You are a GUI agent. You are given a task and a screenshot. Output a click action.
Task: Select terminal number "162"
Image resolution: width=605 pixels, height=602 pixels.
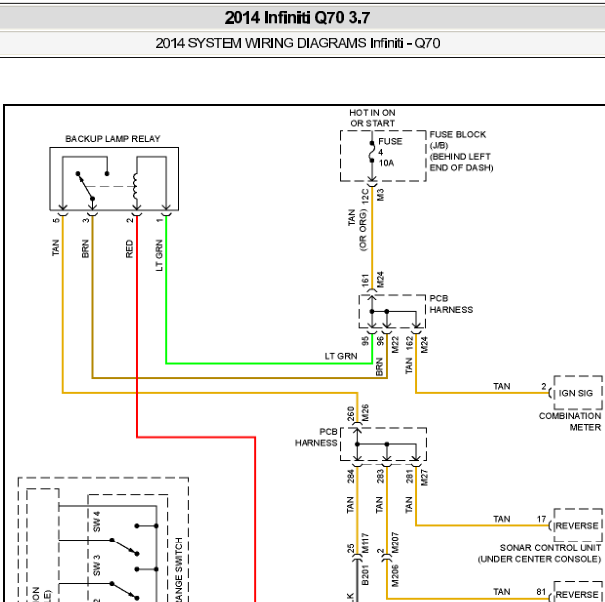click(x=410, y=343)
